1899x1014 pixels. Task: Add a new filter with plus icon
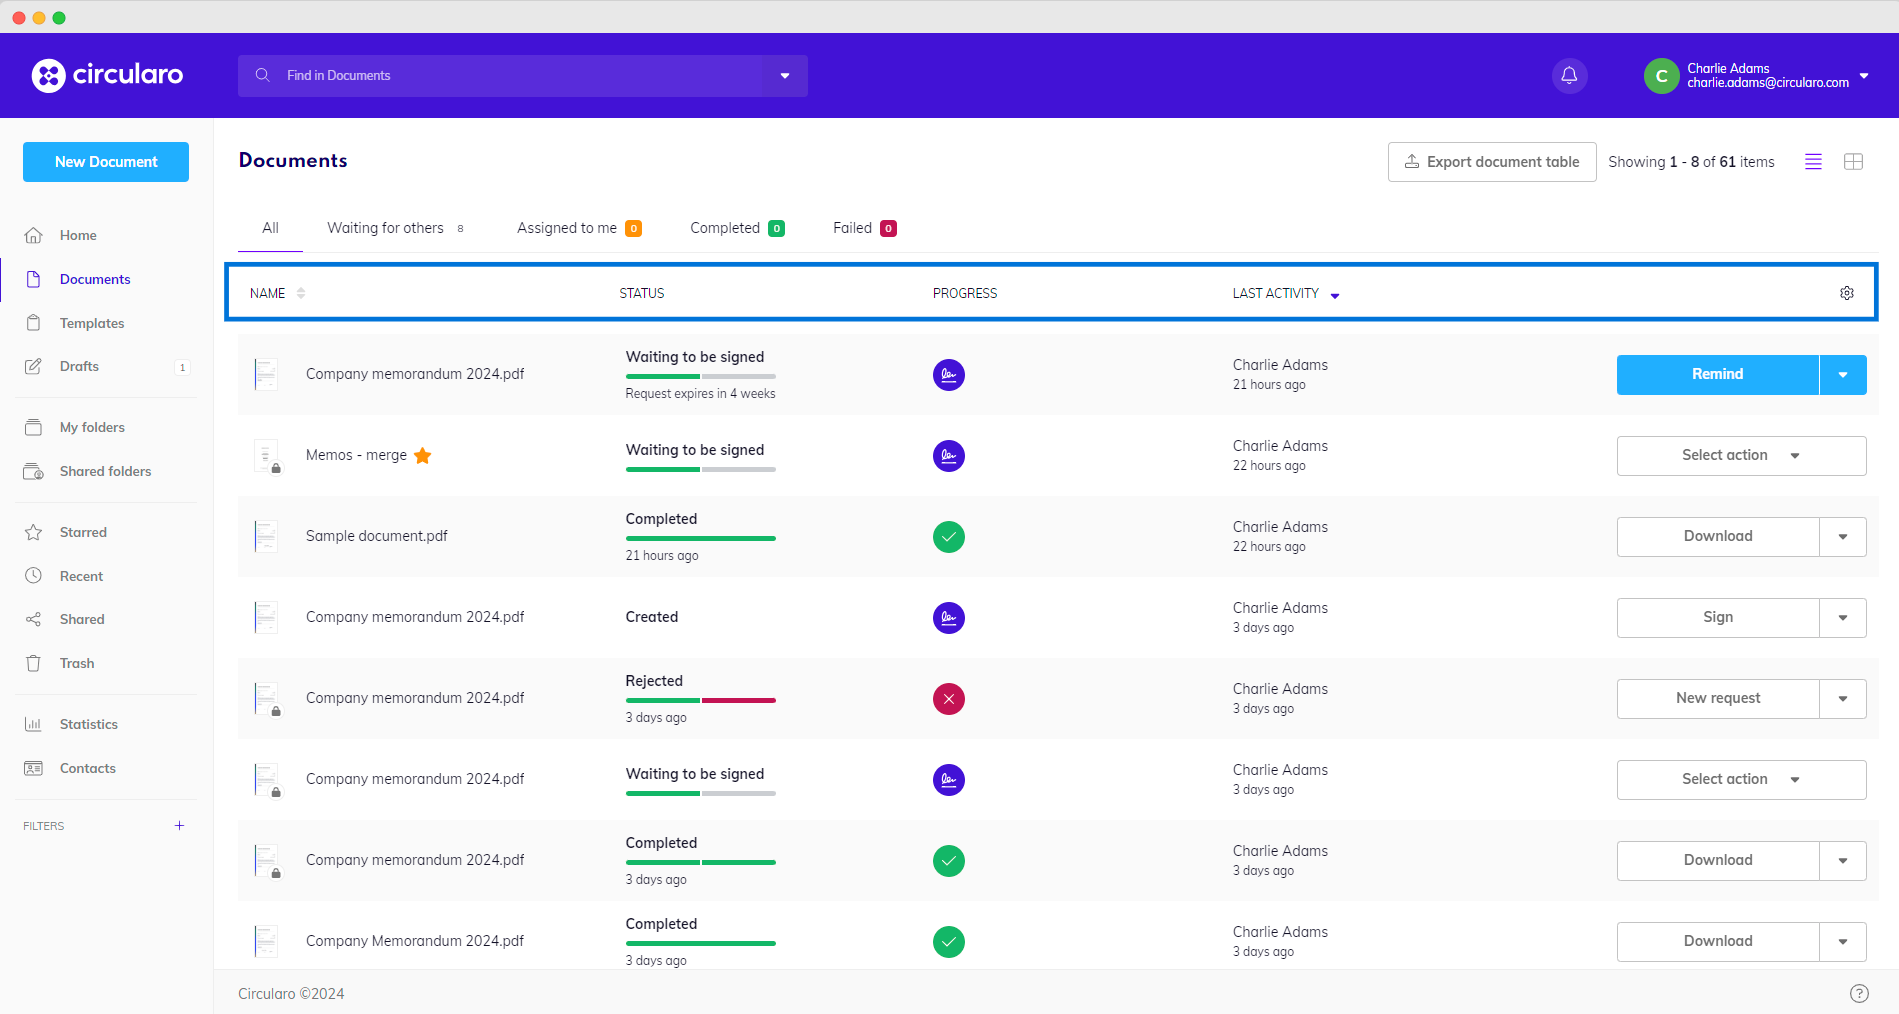(179, 826)
